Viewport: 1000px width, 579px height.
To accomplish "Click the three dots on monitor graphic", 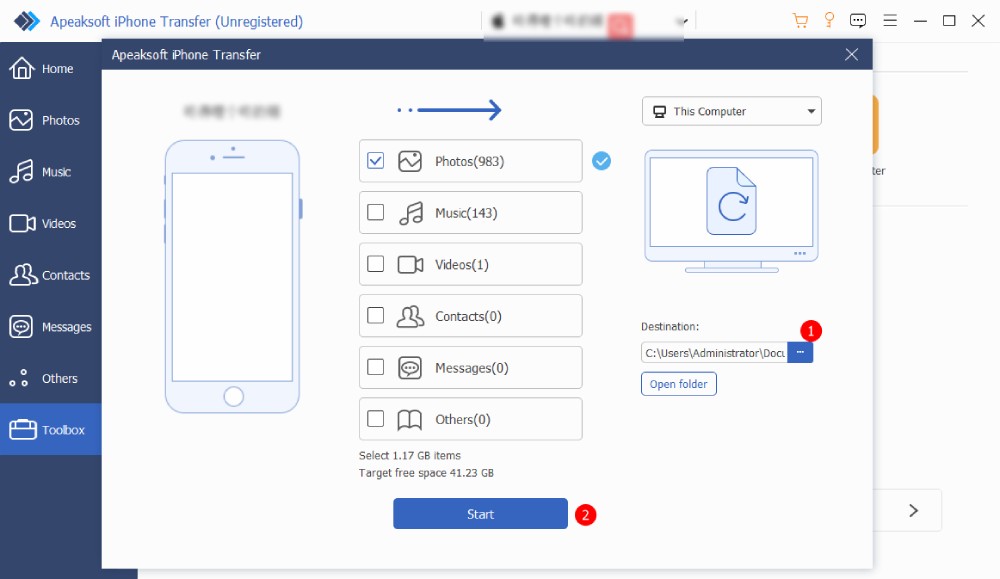I will (x=800, y=253).
